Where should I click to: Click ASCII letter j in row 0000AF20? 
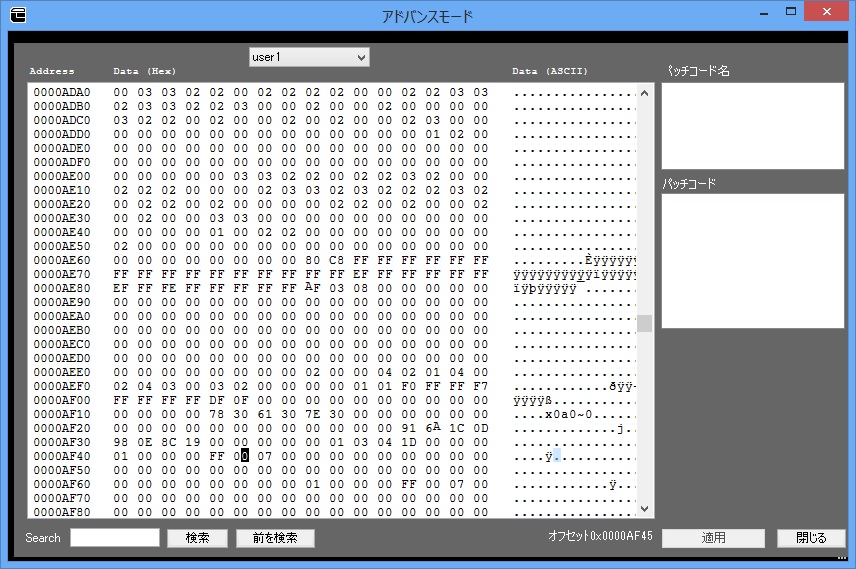tap(620, 429)
